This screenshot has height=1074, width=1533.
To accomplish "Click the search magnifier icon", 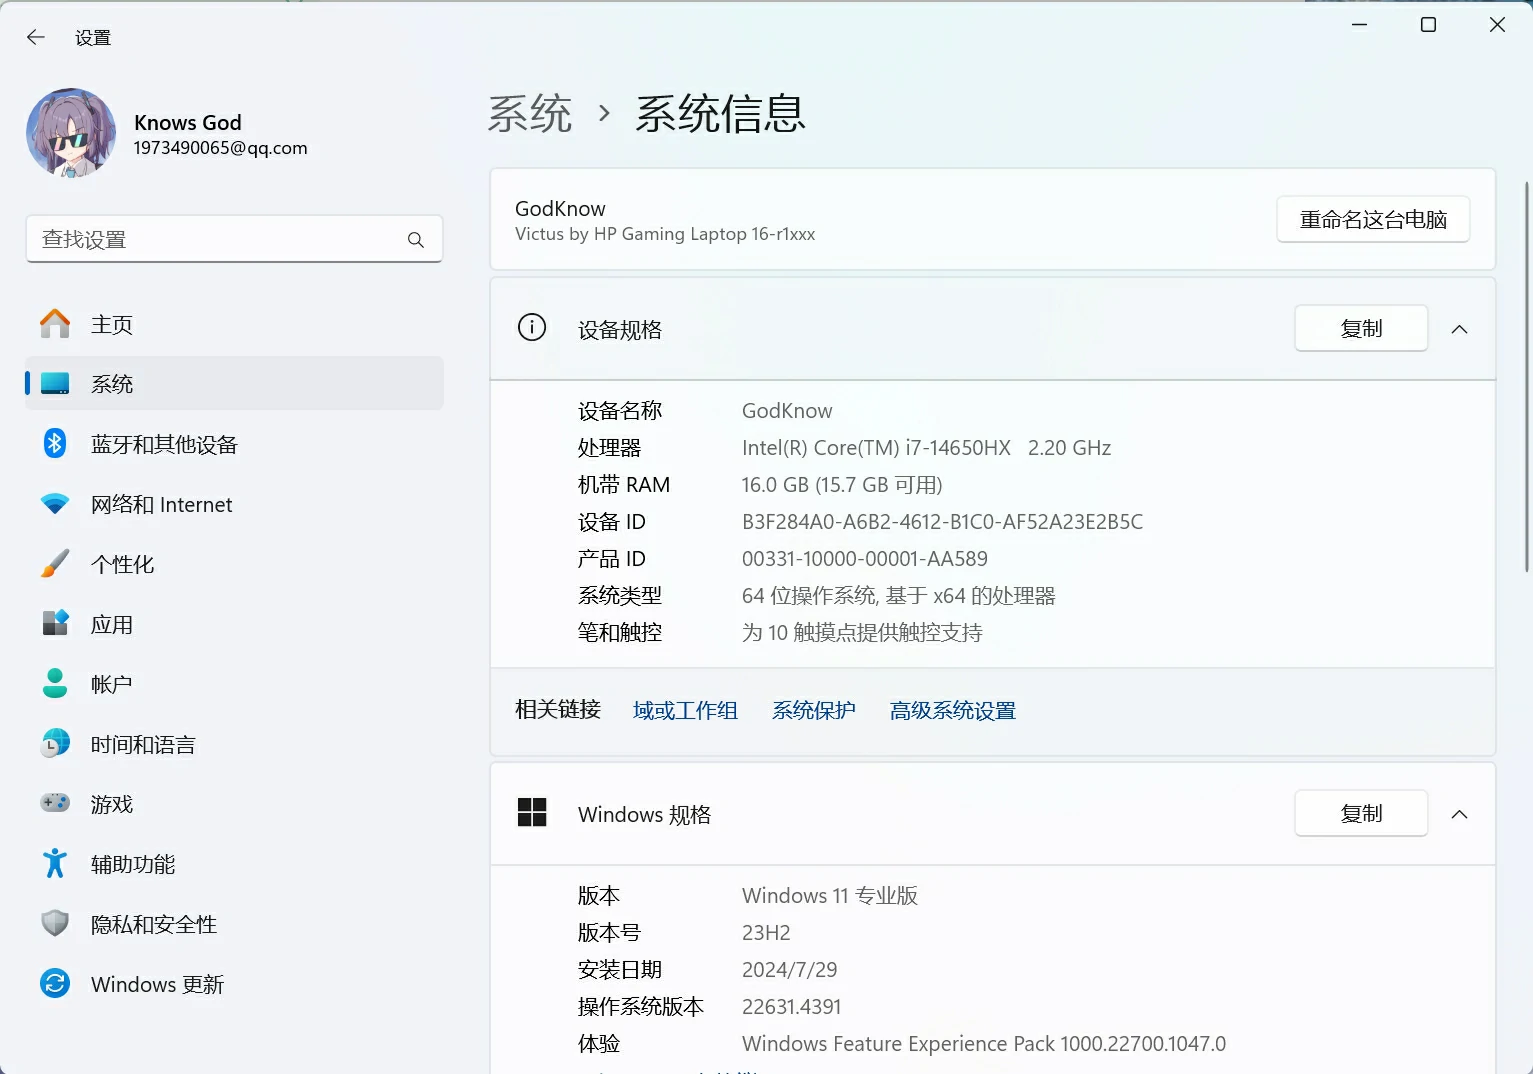I will tap(416, 240).
